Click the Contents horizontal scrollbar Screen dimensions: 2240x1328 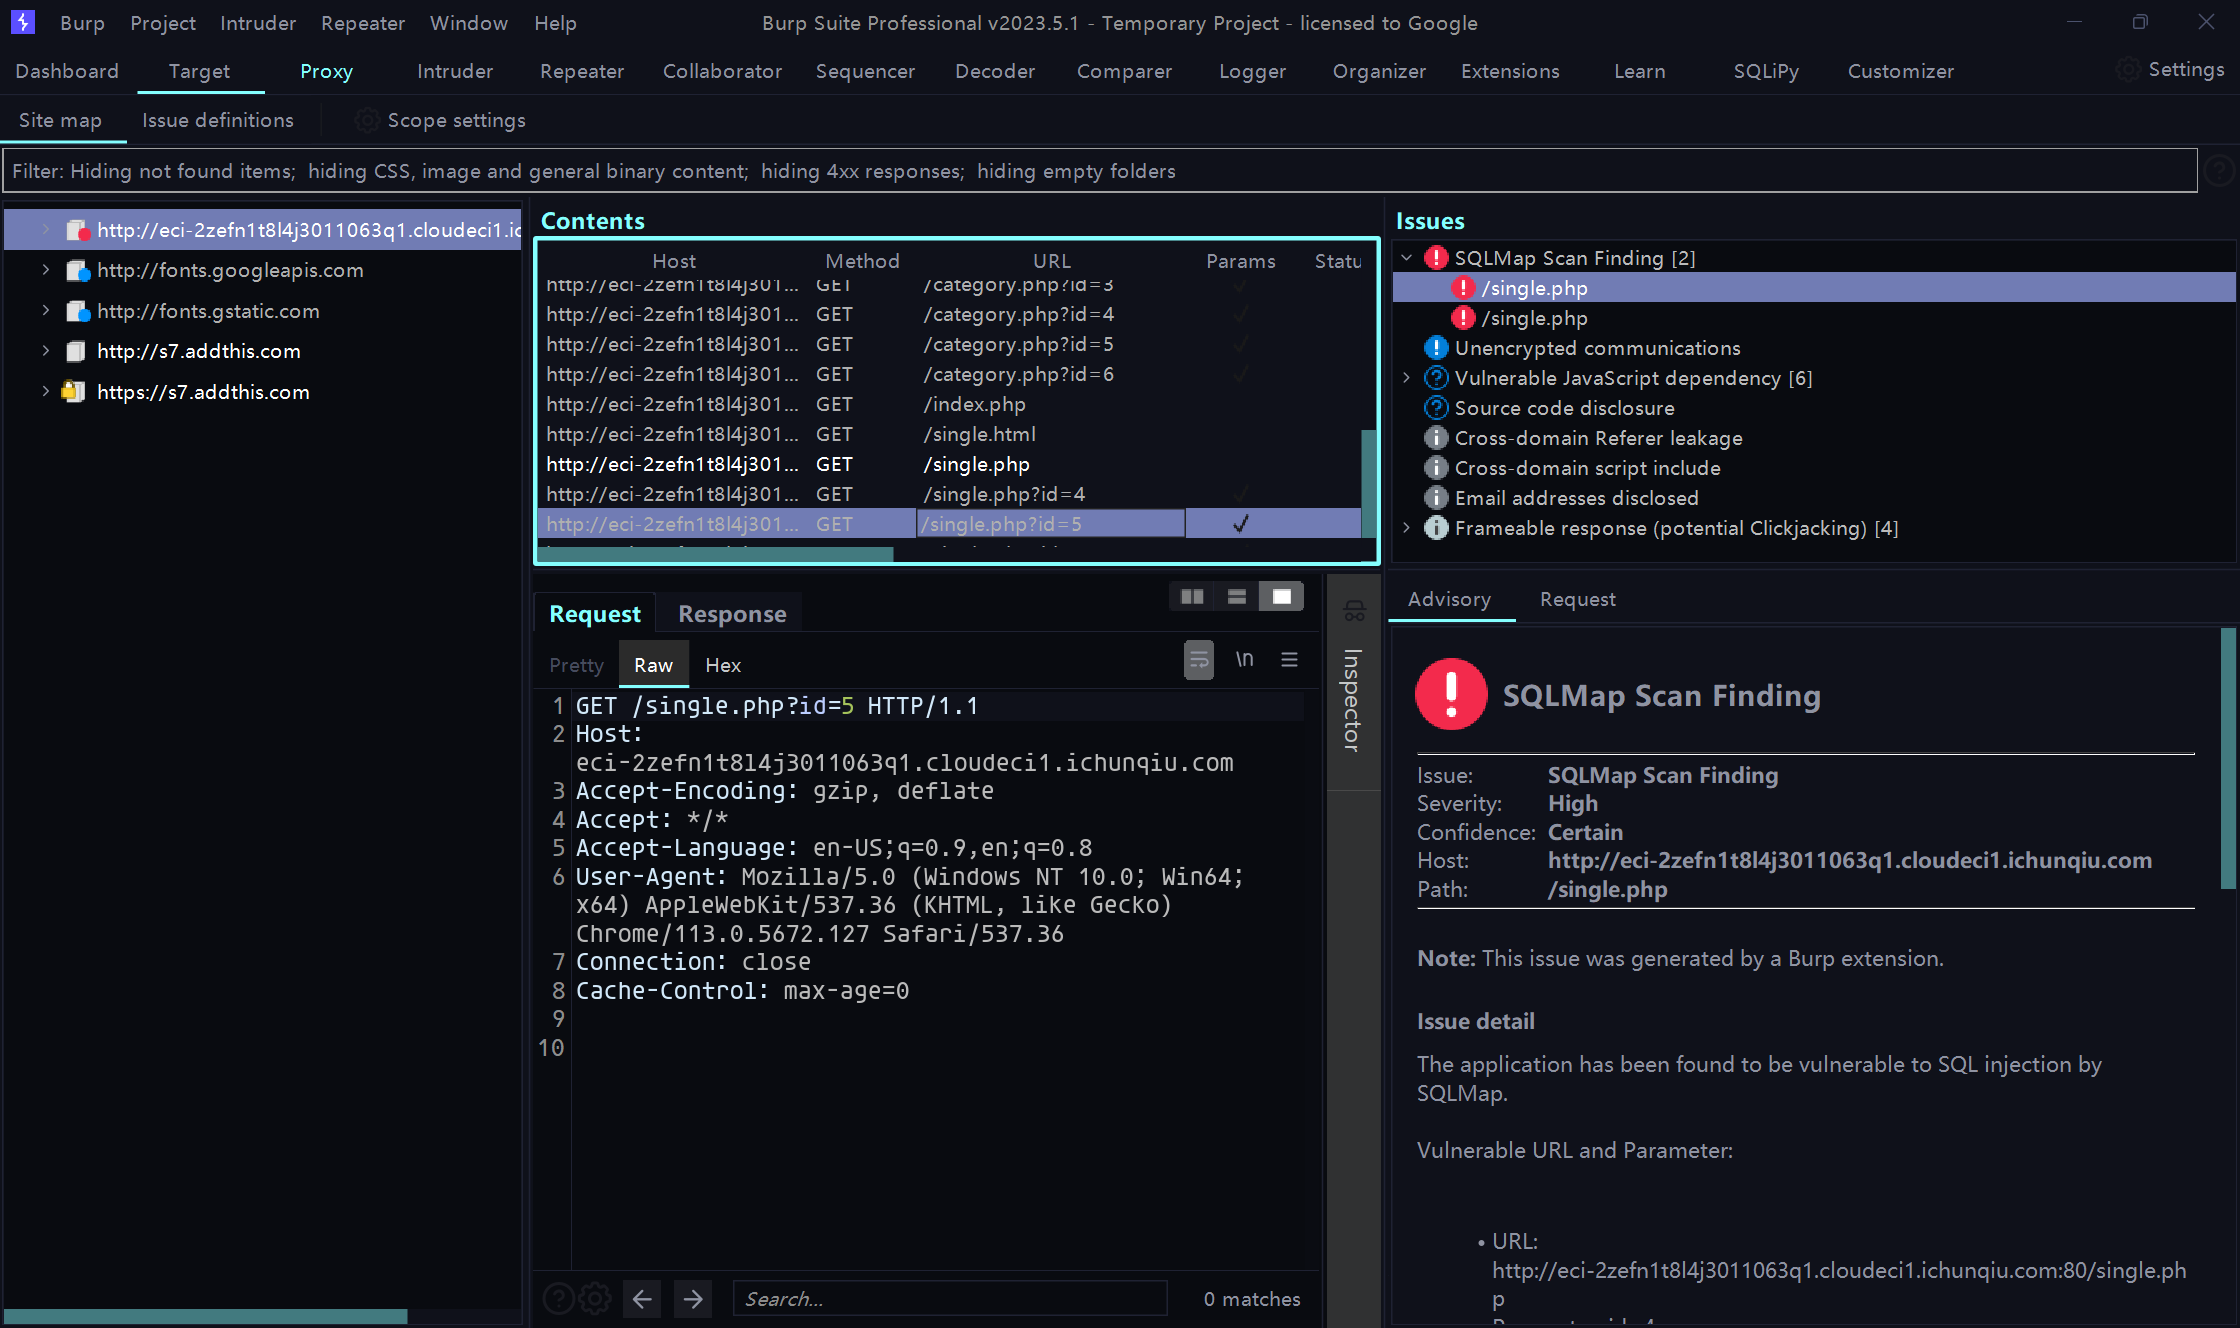pos(716,554)
